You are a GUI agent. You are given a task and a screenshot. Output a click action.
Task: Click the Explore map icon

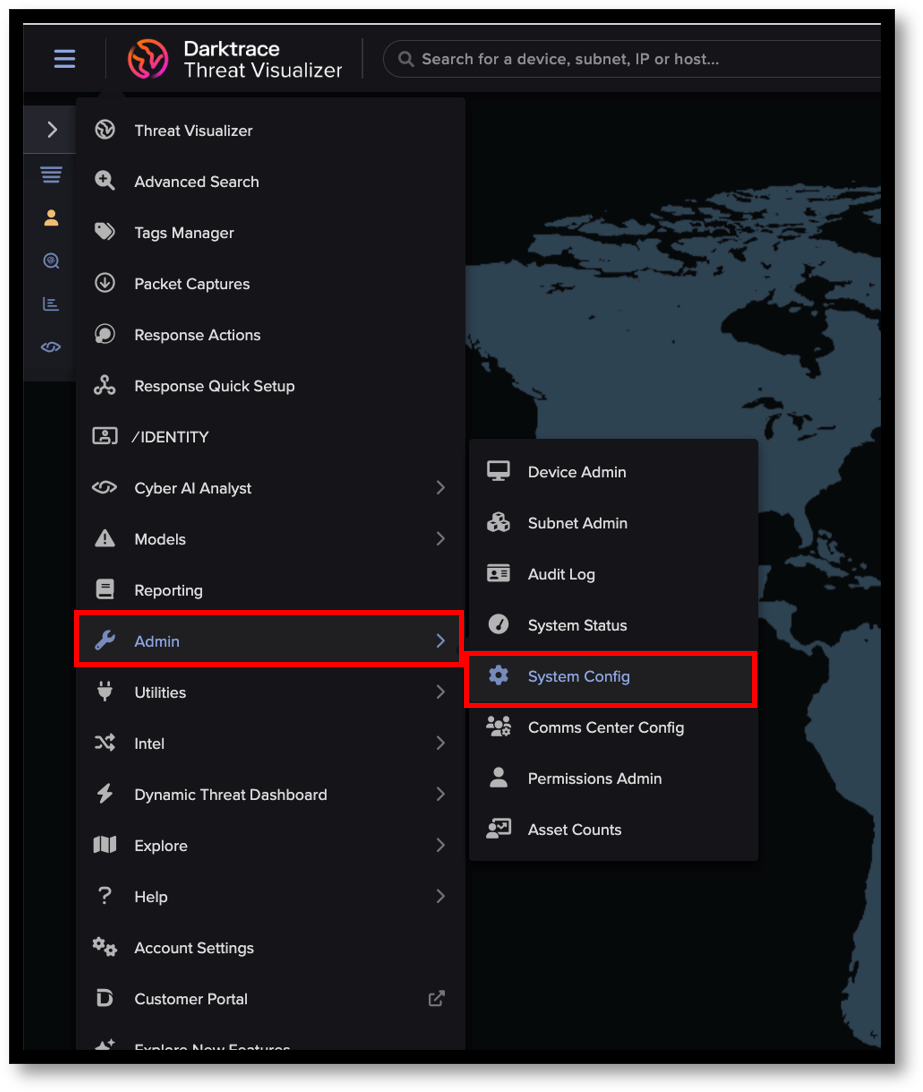tap(104, 845)
